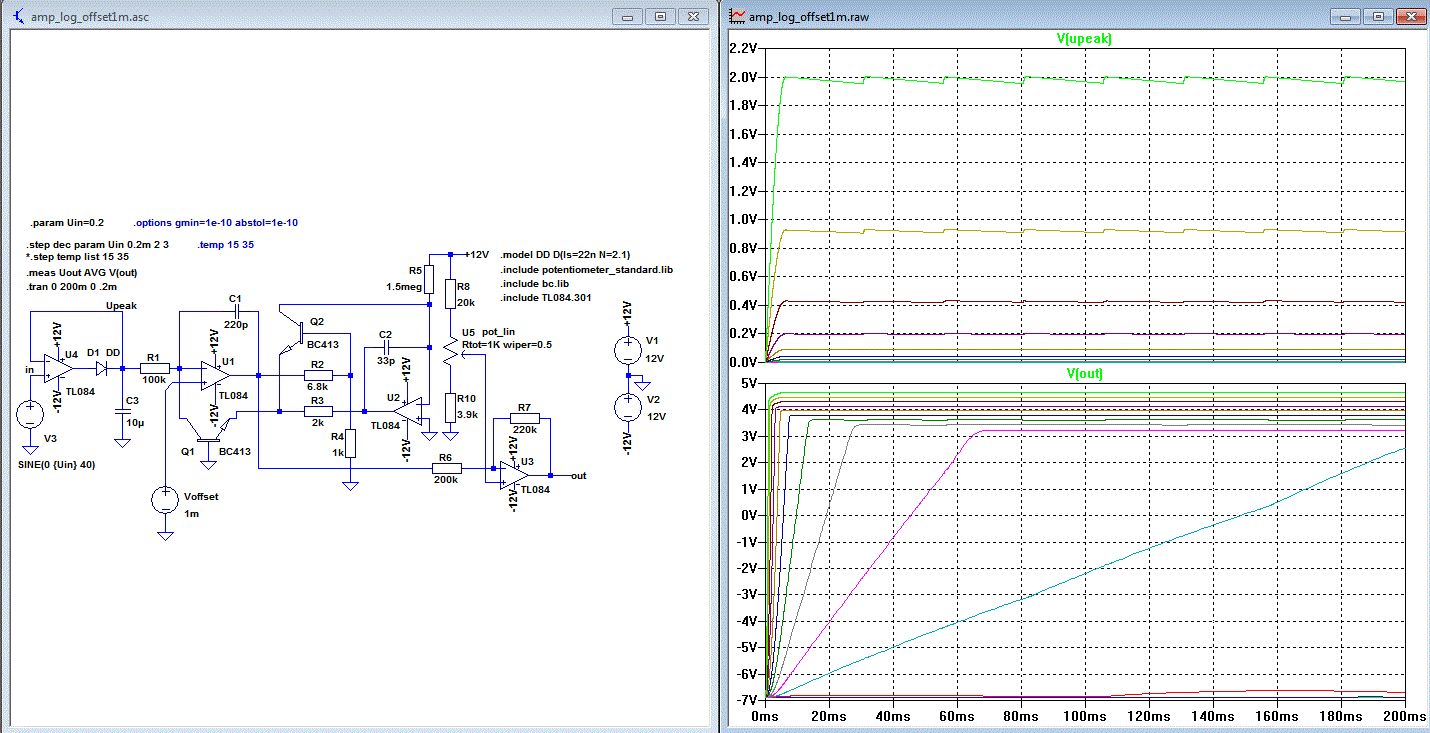The image size is (1430, 733).
Task: Select the R5 1.5meg resistor
Action: click(x=430, y=279)
